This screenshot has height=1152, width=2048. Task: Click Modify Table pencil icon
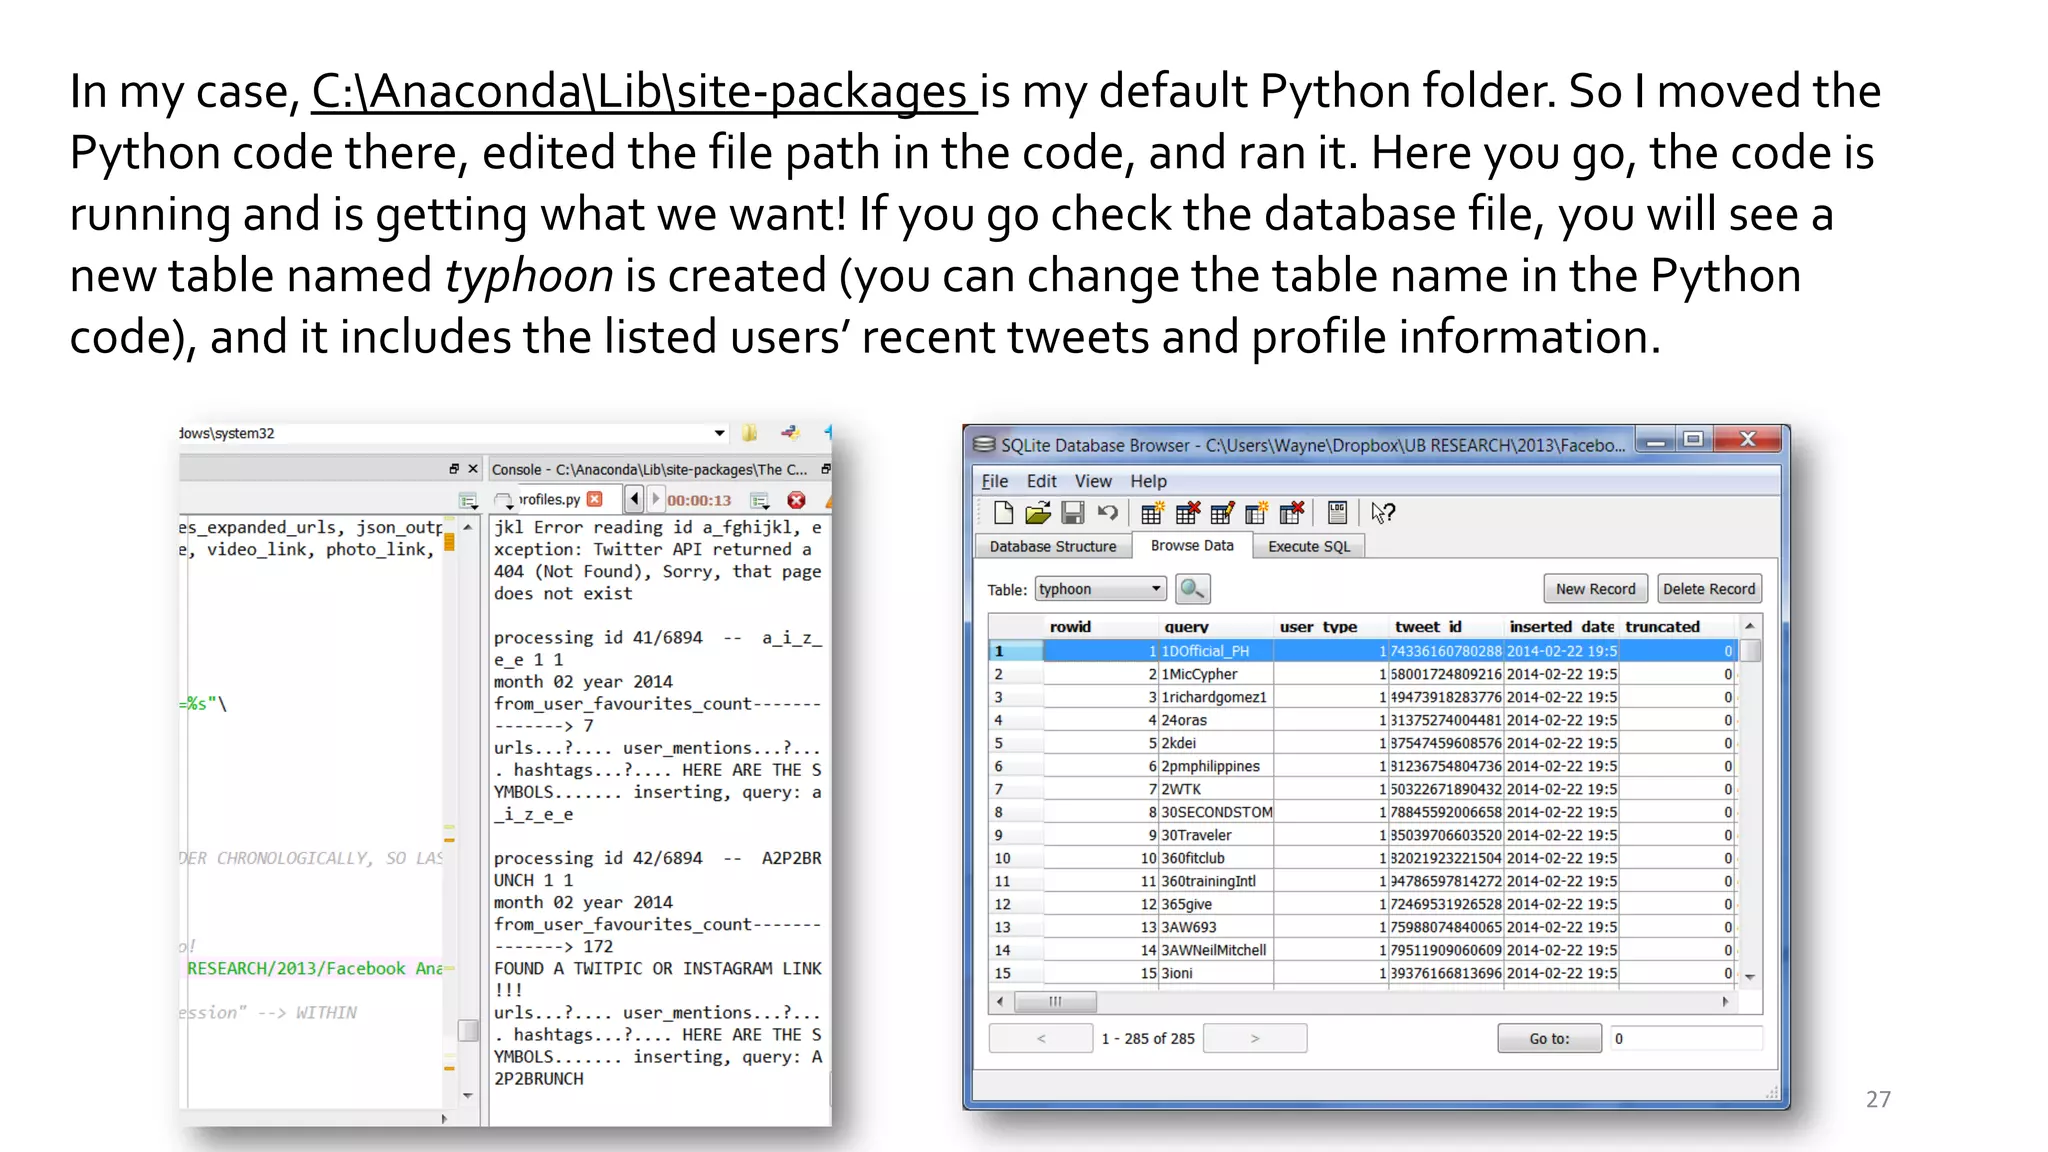tap(1222, 513)
